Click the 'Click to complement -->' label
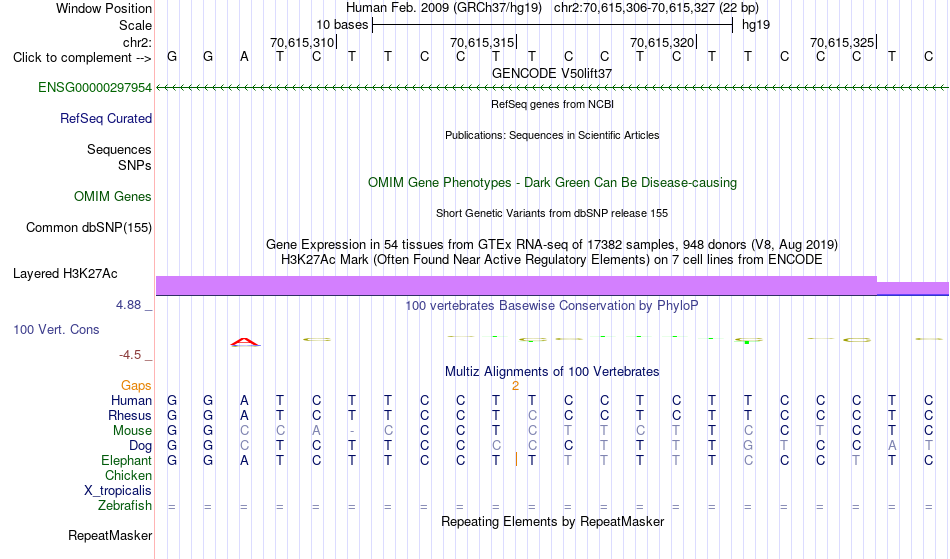This screenshot has height=559, width=950. 82,58
